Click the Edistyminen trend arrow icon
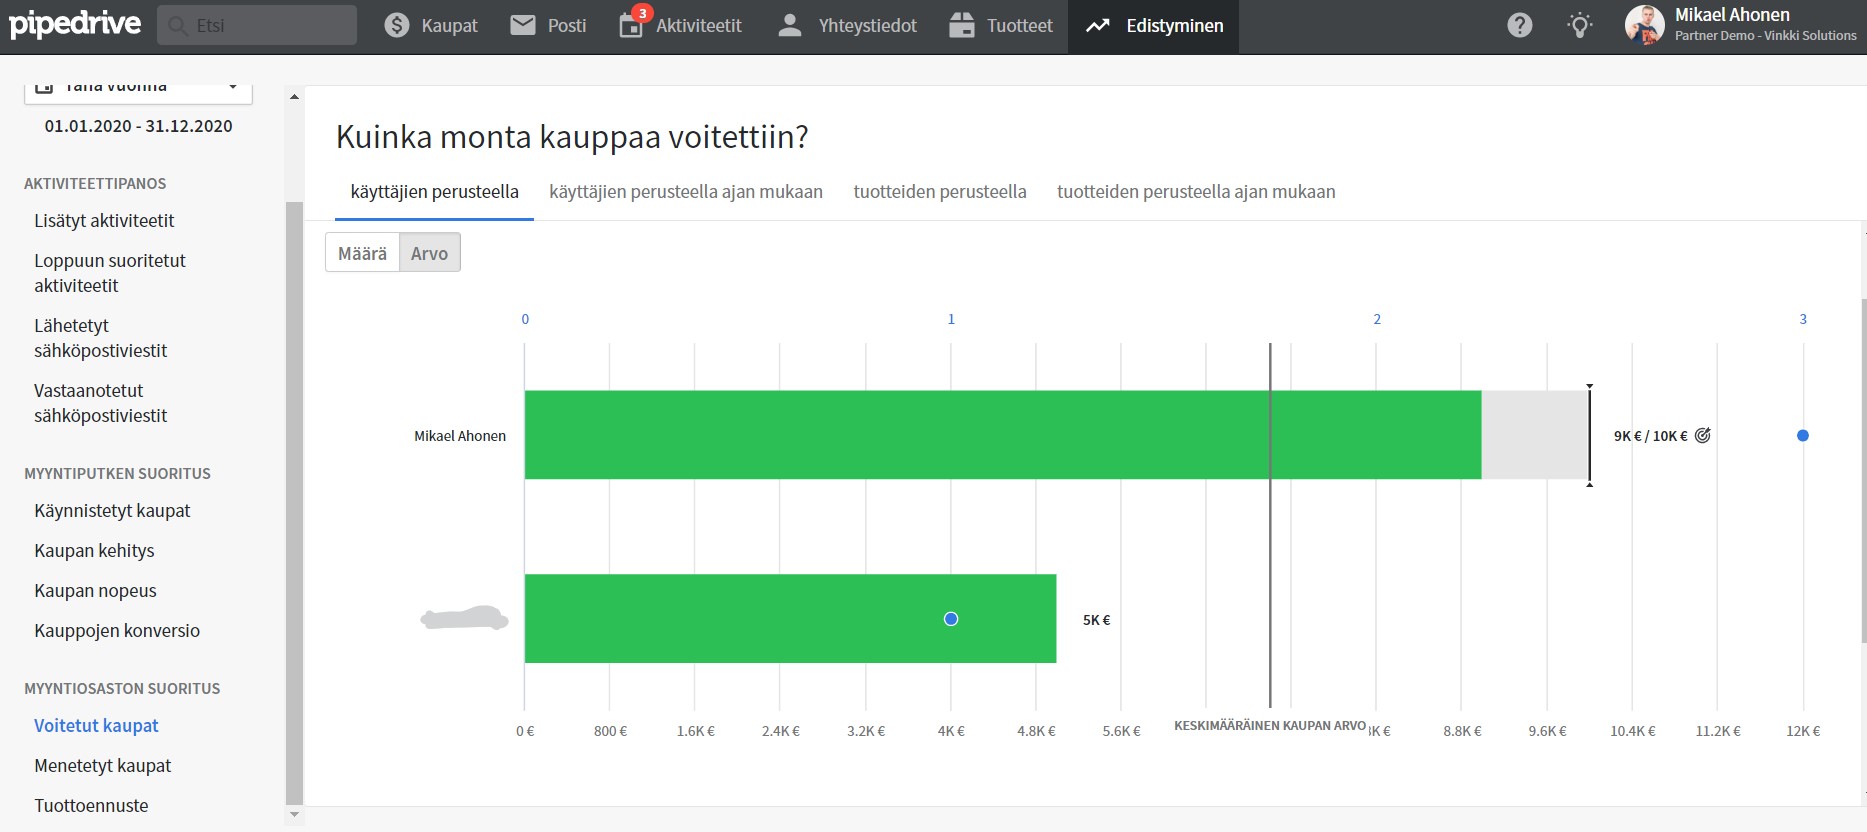Image resolution: width=1867 pixels, height=832 pixels. point(1098,25)
